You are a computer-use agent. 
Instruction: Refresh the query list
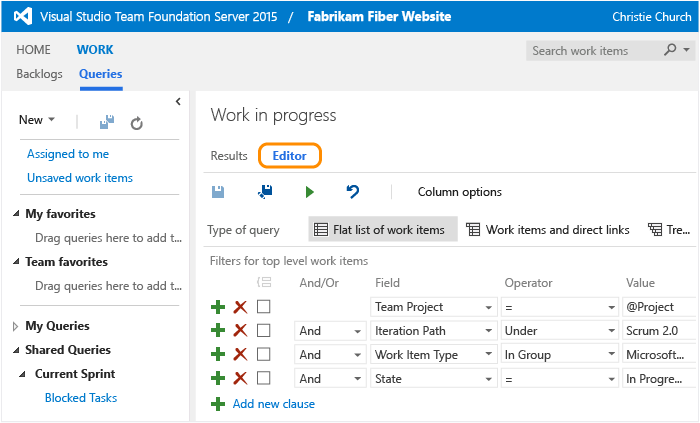pos(137,123)
